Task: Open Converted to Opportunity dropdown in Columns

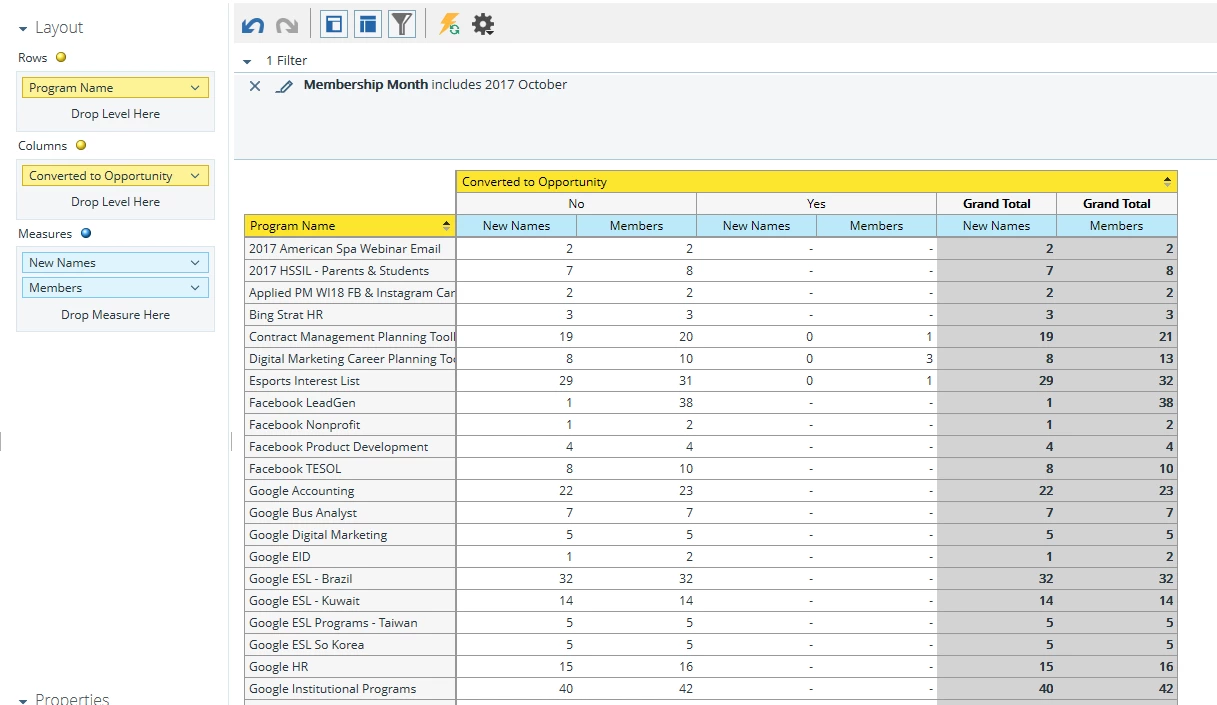Action: (195, 176)
